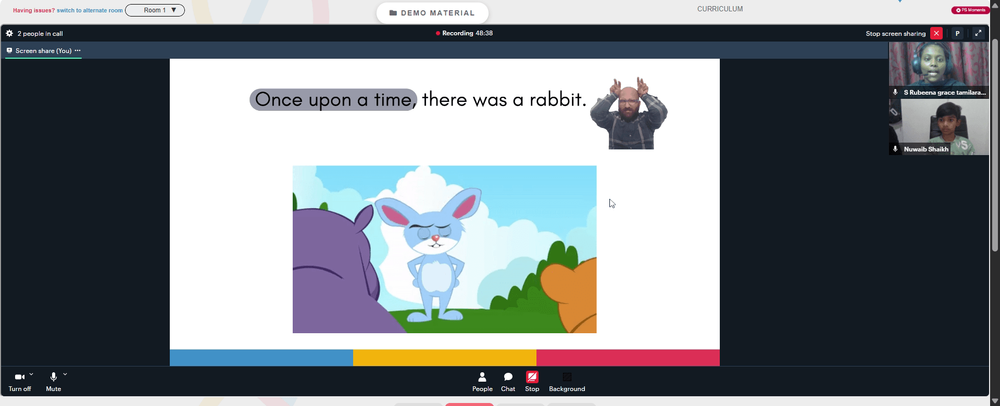Click the red X to stop screen sharing
Viewport: 1000px width, 406px height.
click(x=936, y=33)
